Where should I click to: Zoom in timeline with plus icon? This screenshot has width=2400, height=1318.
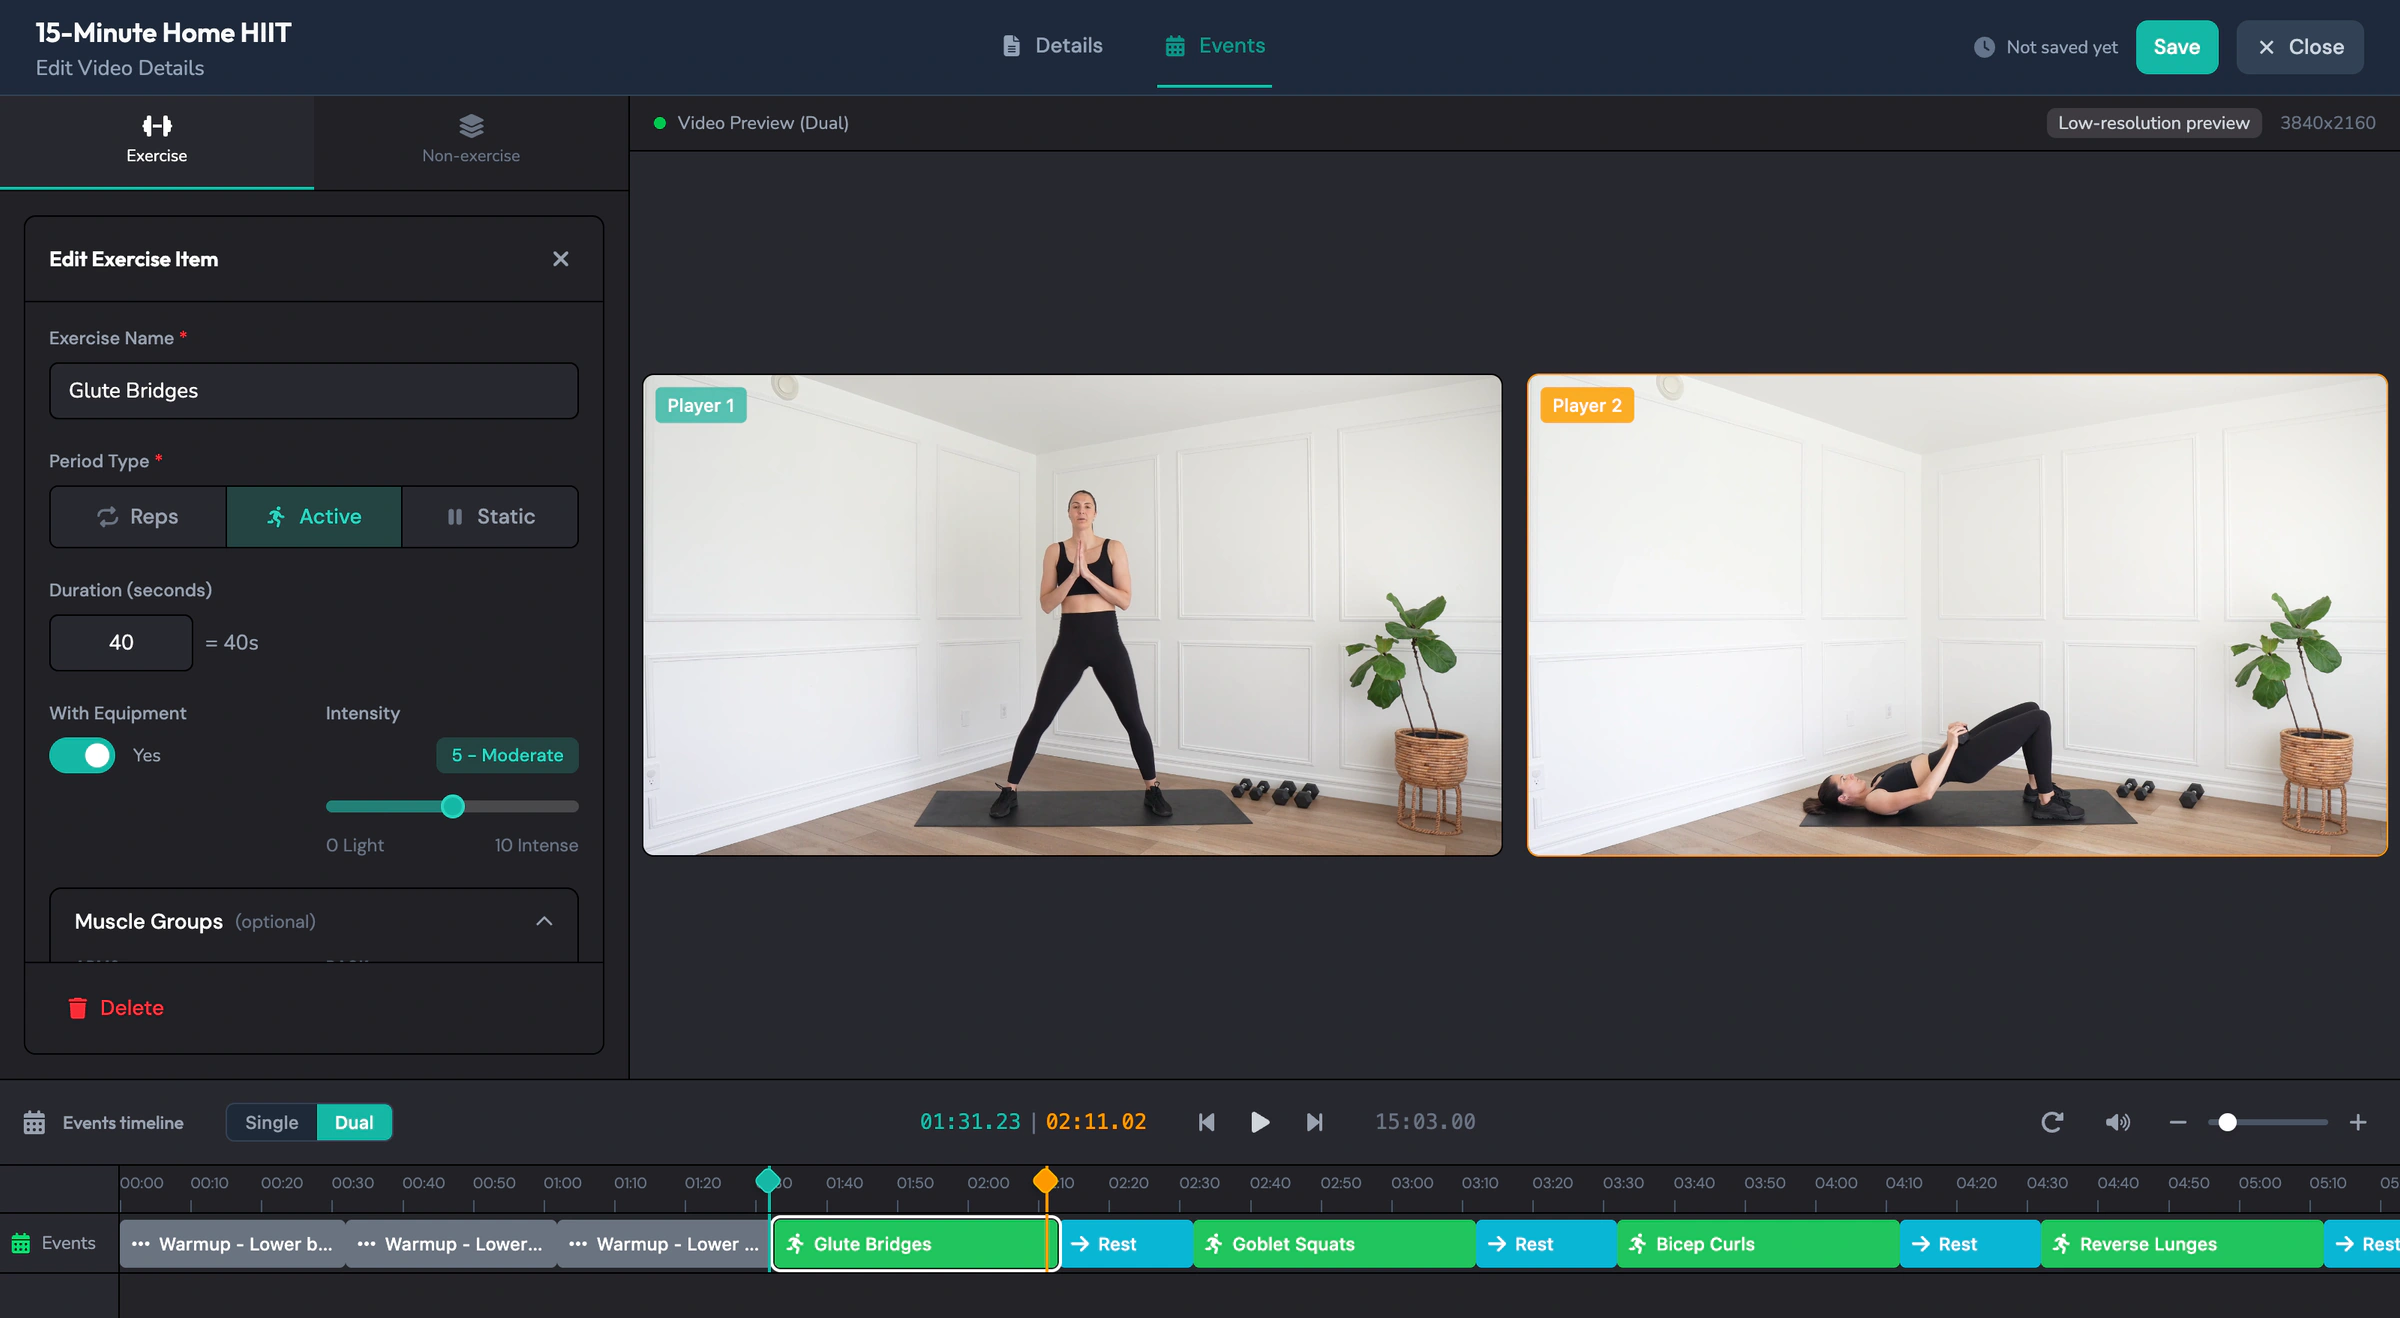(2358, 1122)
